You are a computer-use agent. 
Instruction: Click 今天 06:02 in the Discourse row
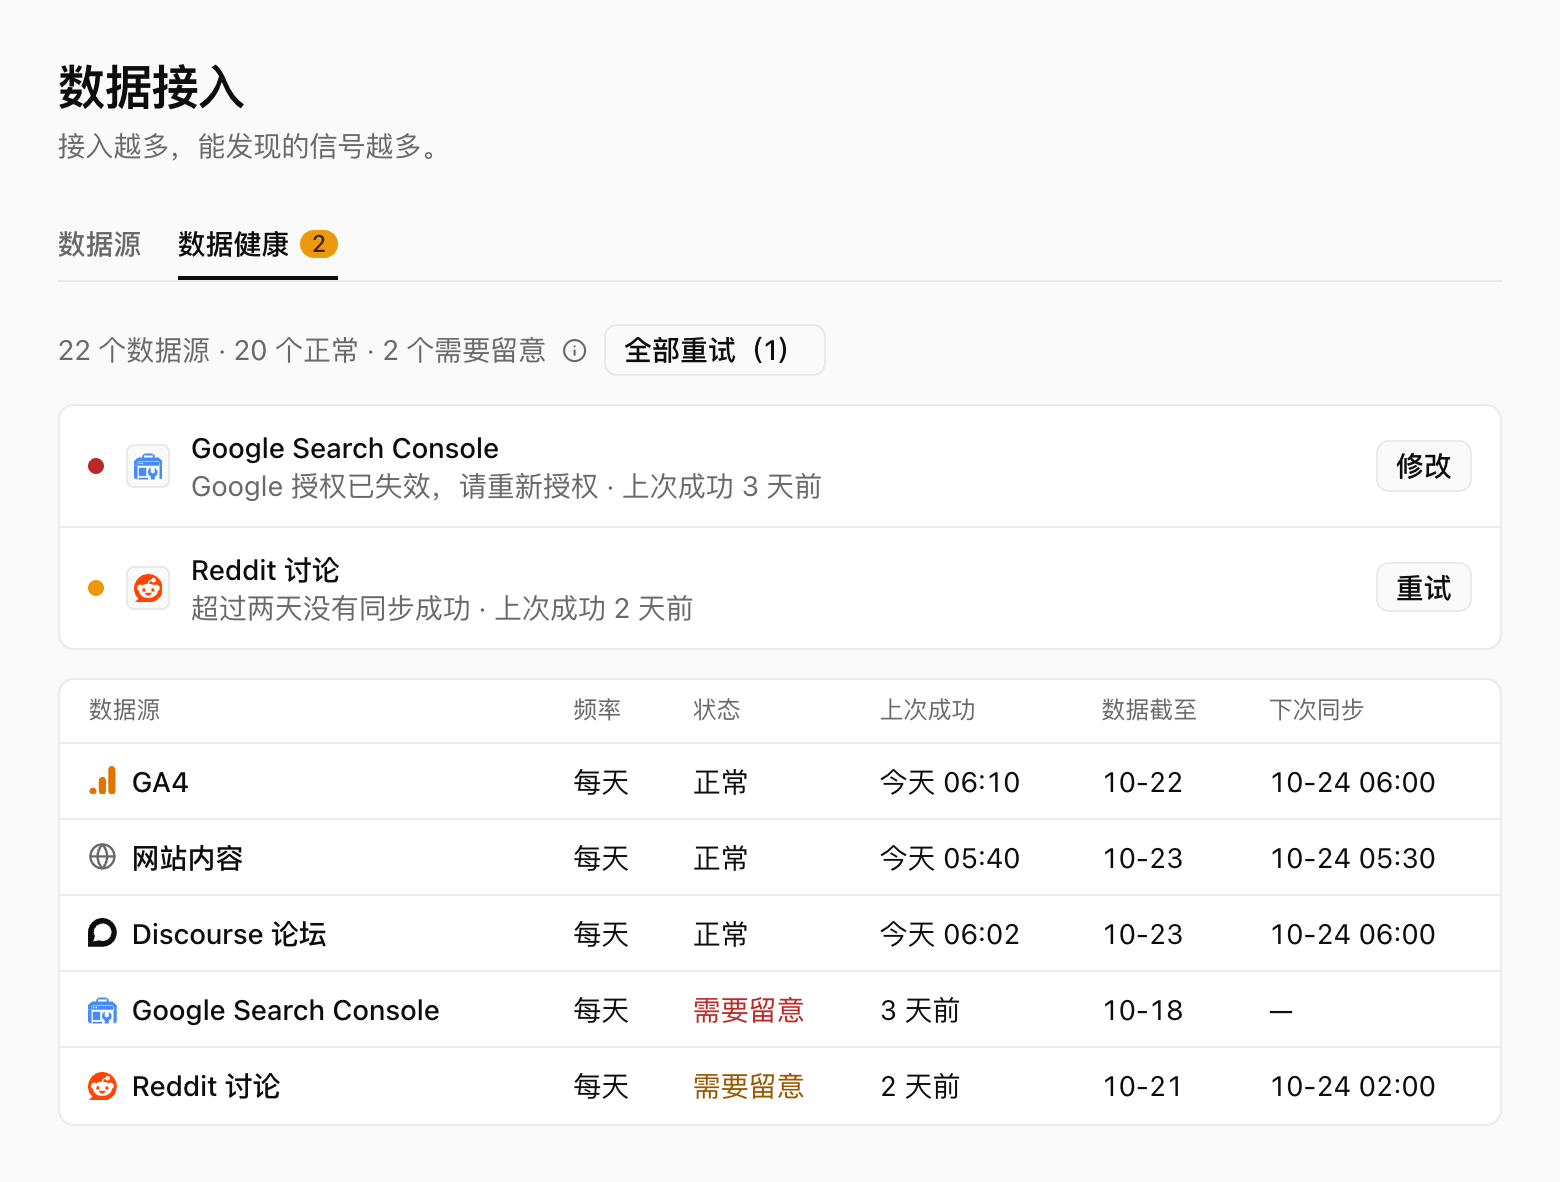(x=950, y=934)
